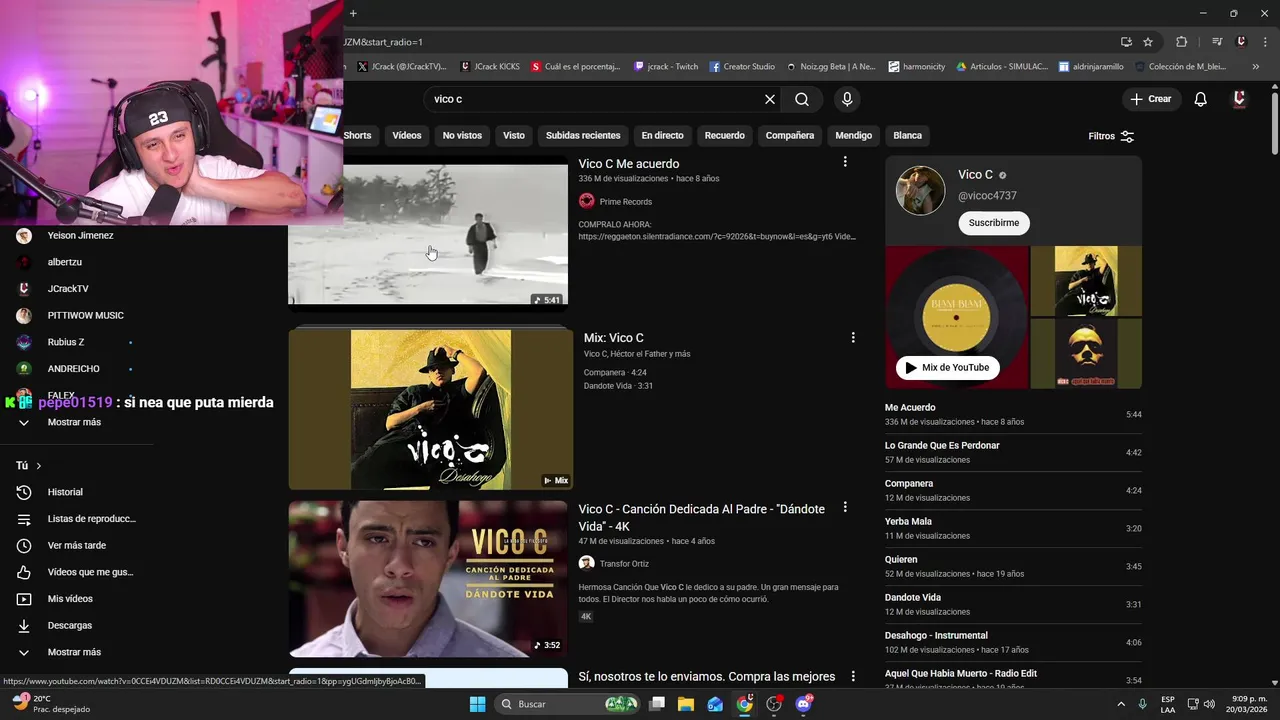
Task: Select the Compañera chip
Action: pos(790,135)
